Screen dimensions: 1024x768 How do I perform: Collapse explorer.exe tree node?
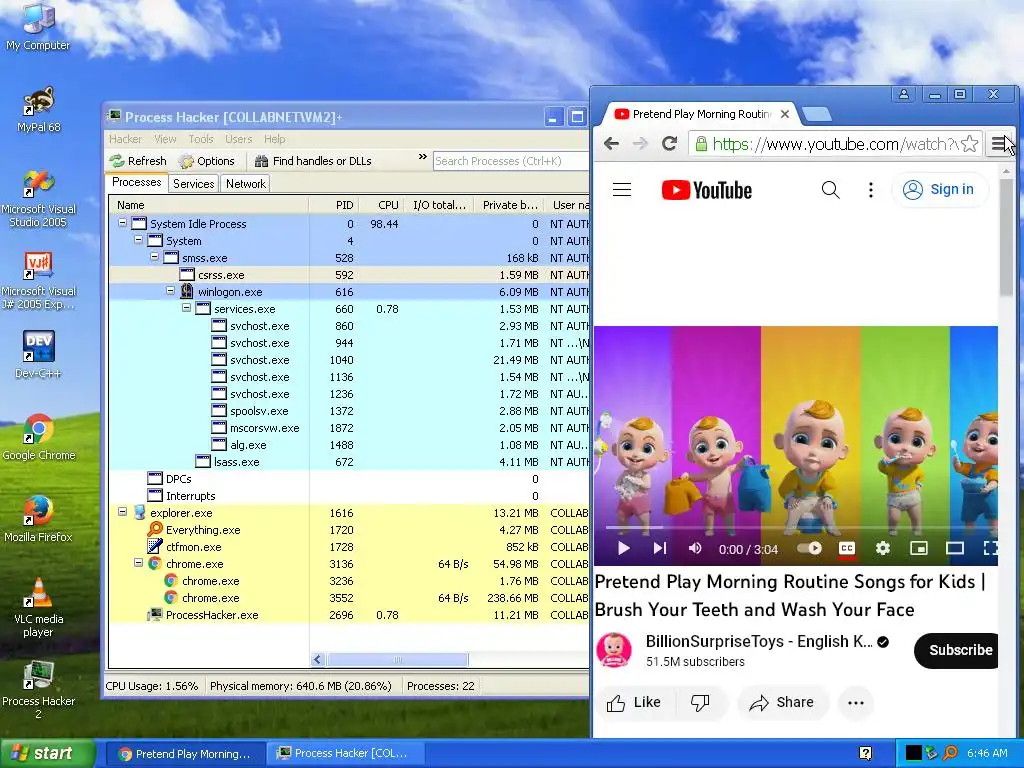coord(122,511)
